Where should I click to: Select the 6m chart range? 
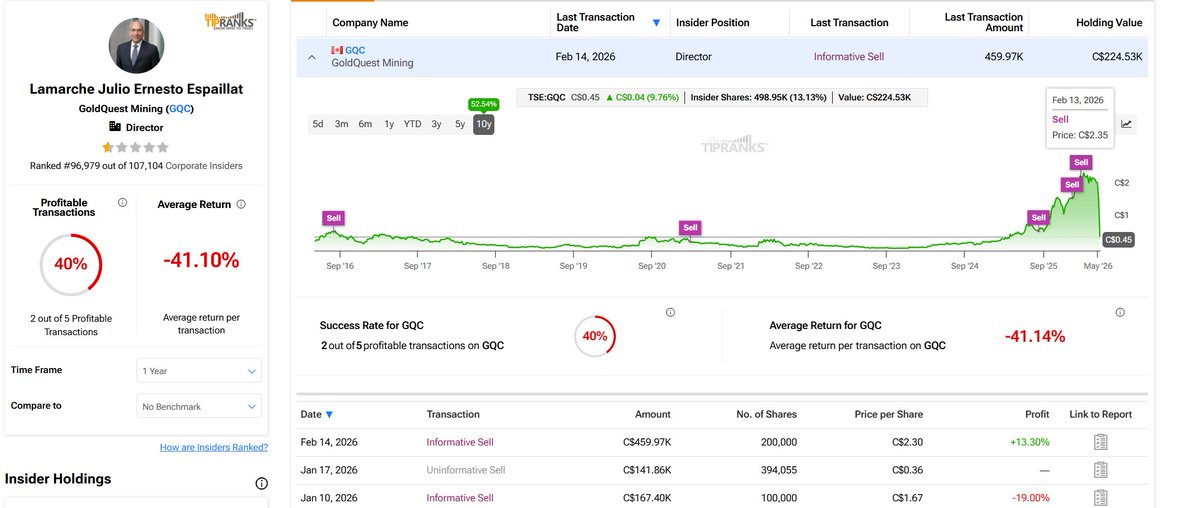point(365,124)
